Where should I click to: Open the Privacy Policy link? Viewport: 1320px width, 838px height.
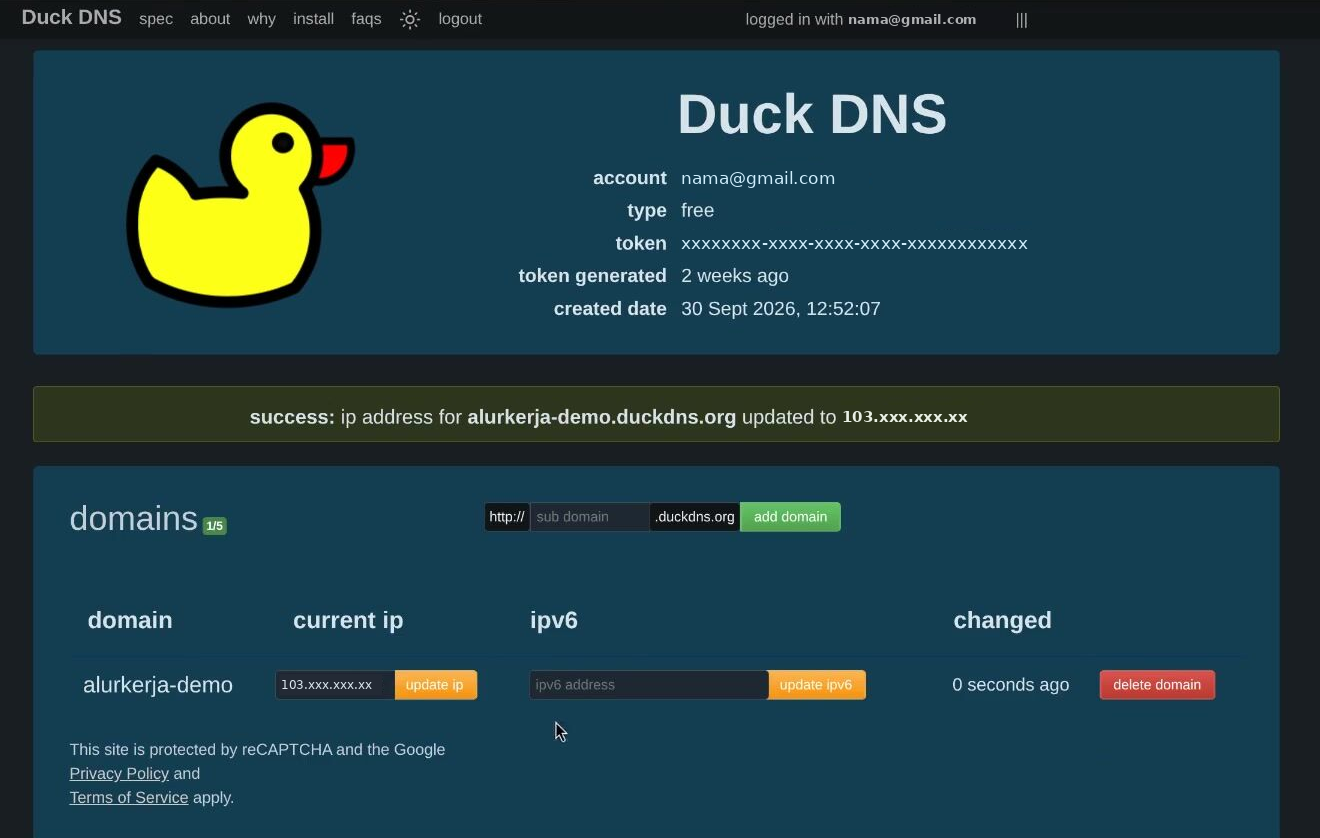click(x=119, y=774)
